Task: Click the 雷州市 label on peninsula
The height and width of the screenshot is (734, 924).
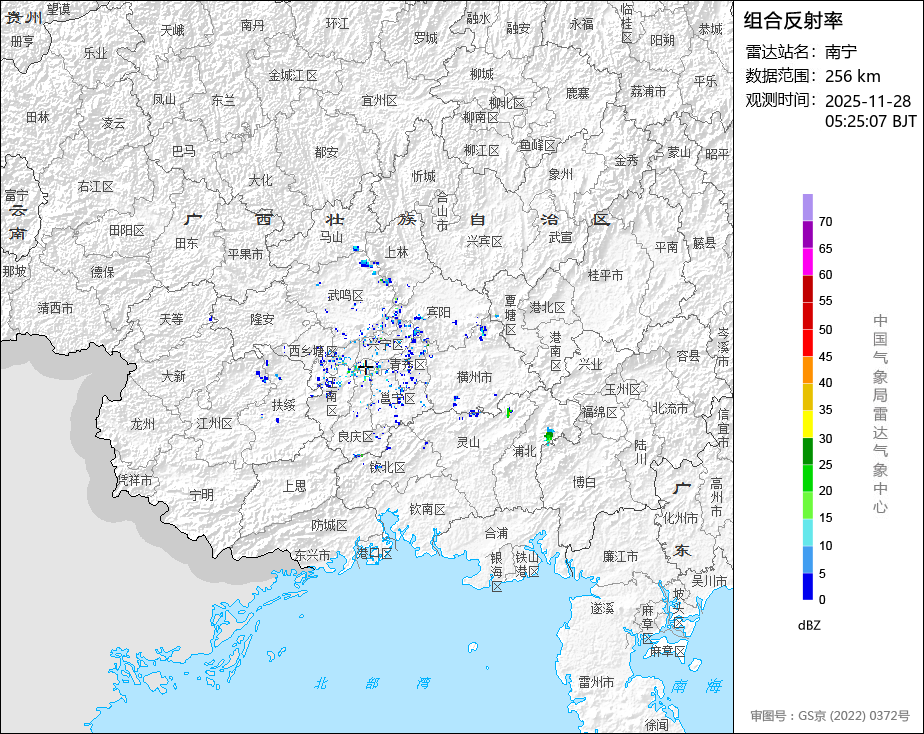Action: tap(596, 682)
